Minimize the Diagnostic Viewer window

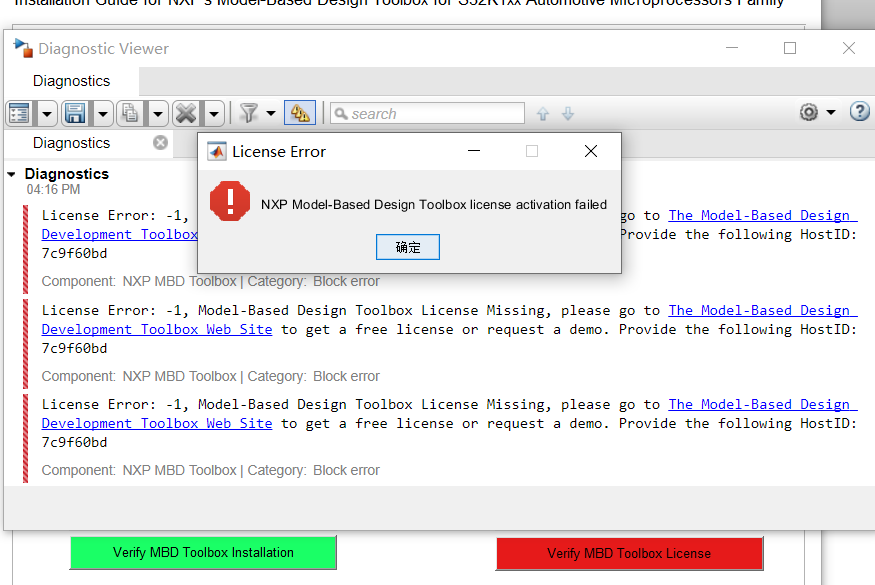(732, 48)
